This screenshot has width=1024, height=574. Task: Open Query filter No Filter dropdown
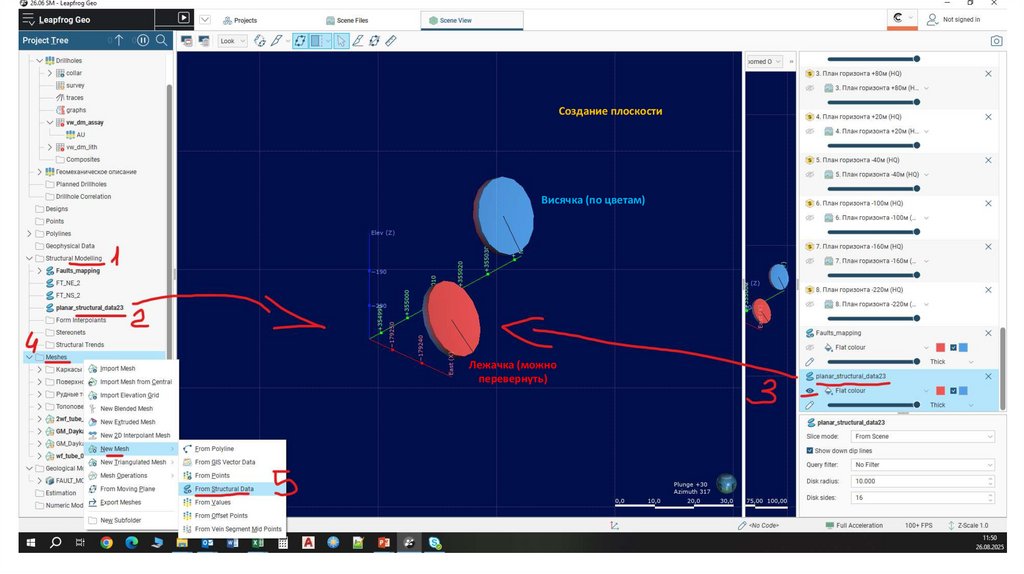[x=923, y=464]
